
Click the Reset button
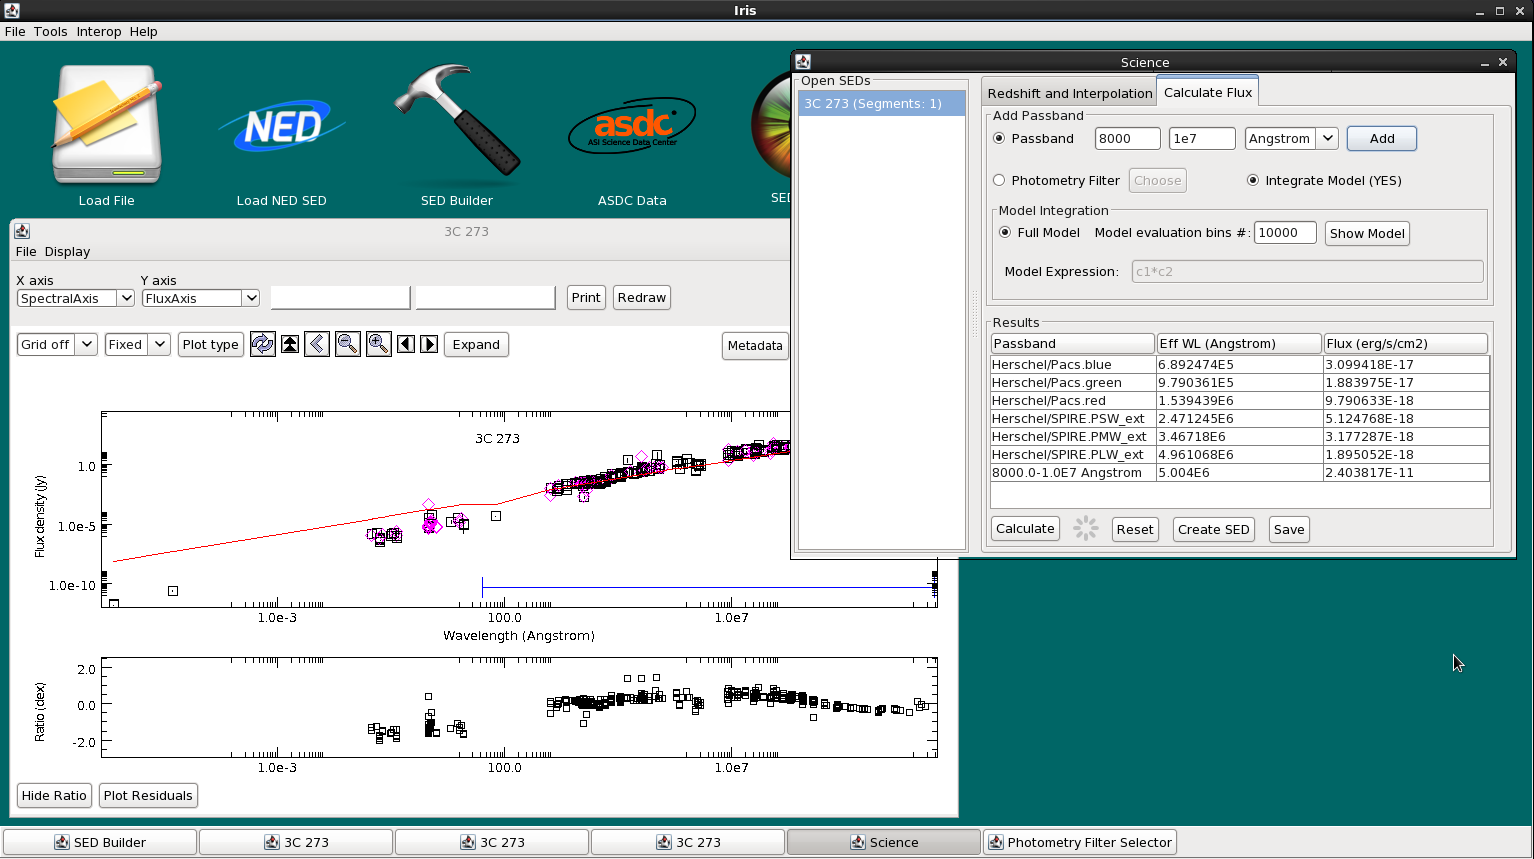[1135, 530]
